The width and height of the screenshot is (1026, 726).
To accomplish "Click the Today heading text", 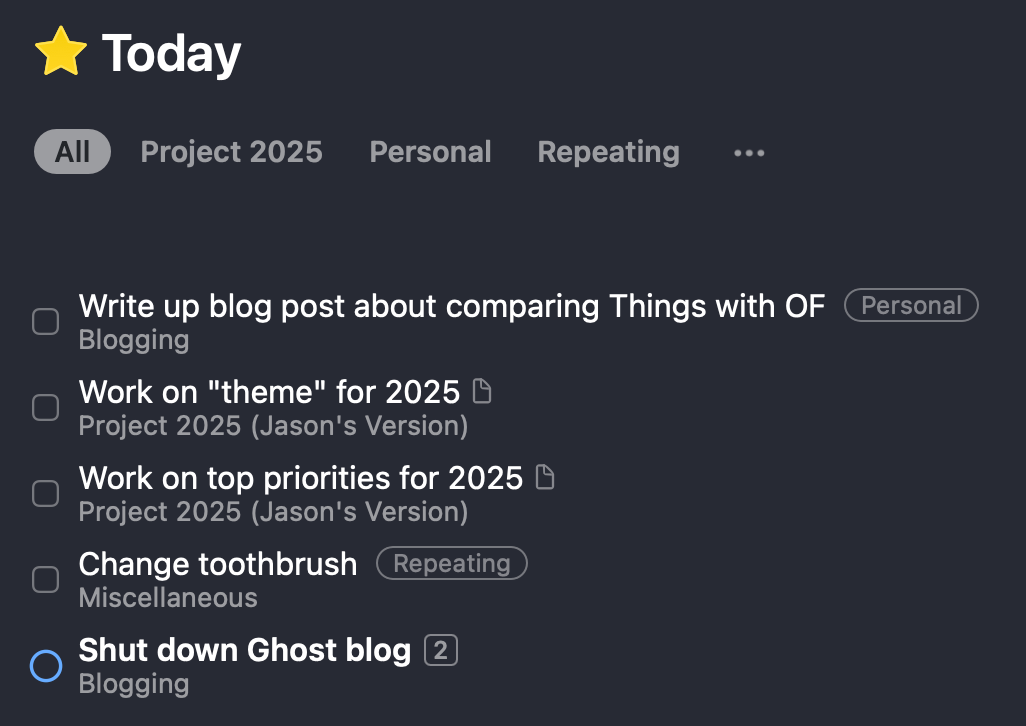I will (x=171, y=54).
